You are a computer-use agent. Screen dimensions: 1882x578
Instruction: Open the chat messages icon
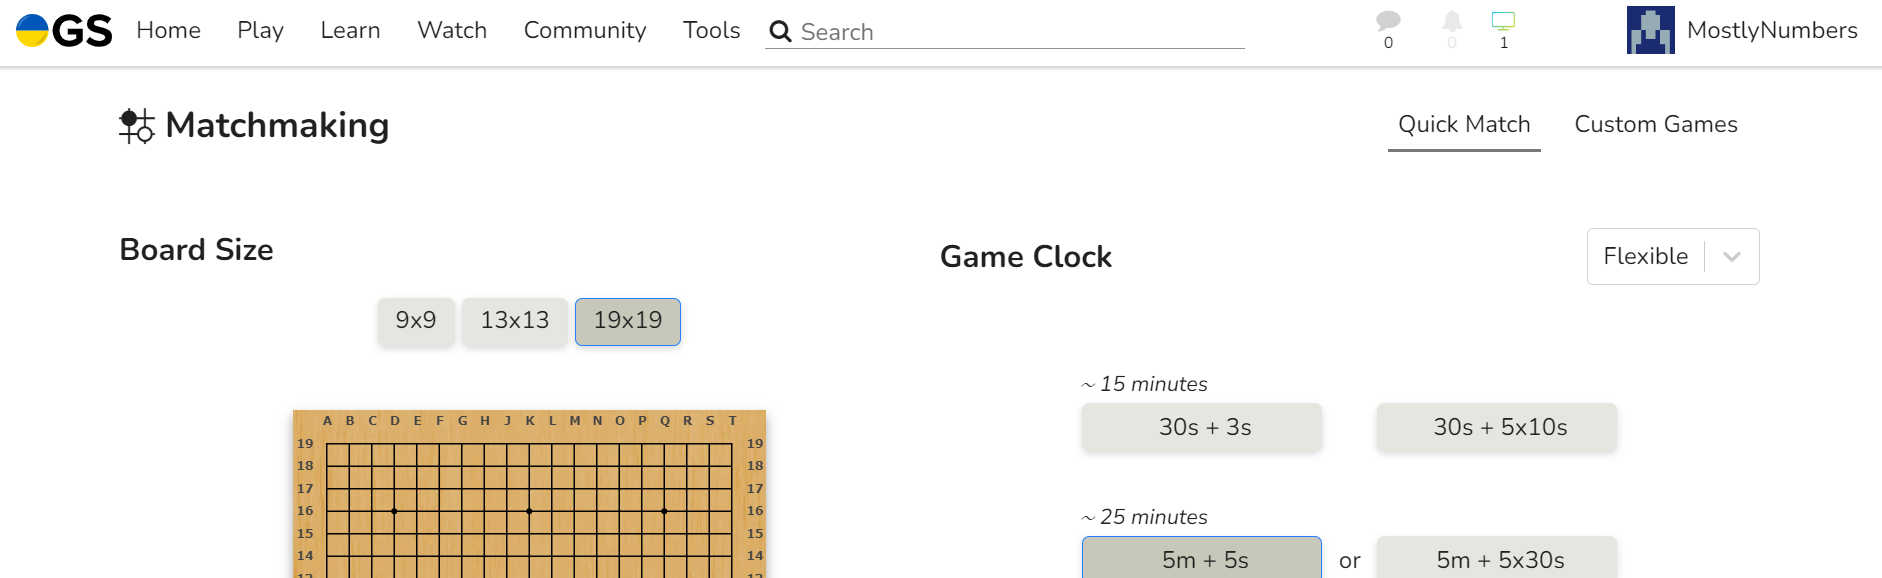(x=1388, y=22)
